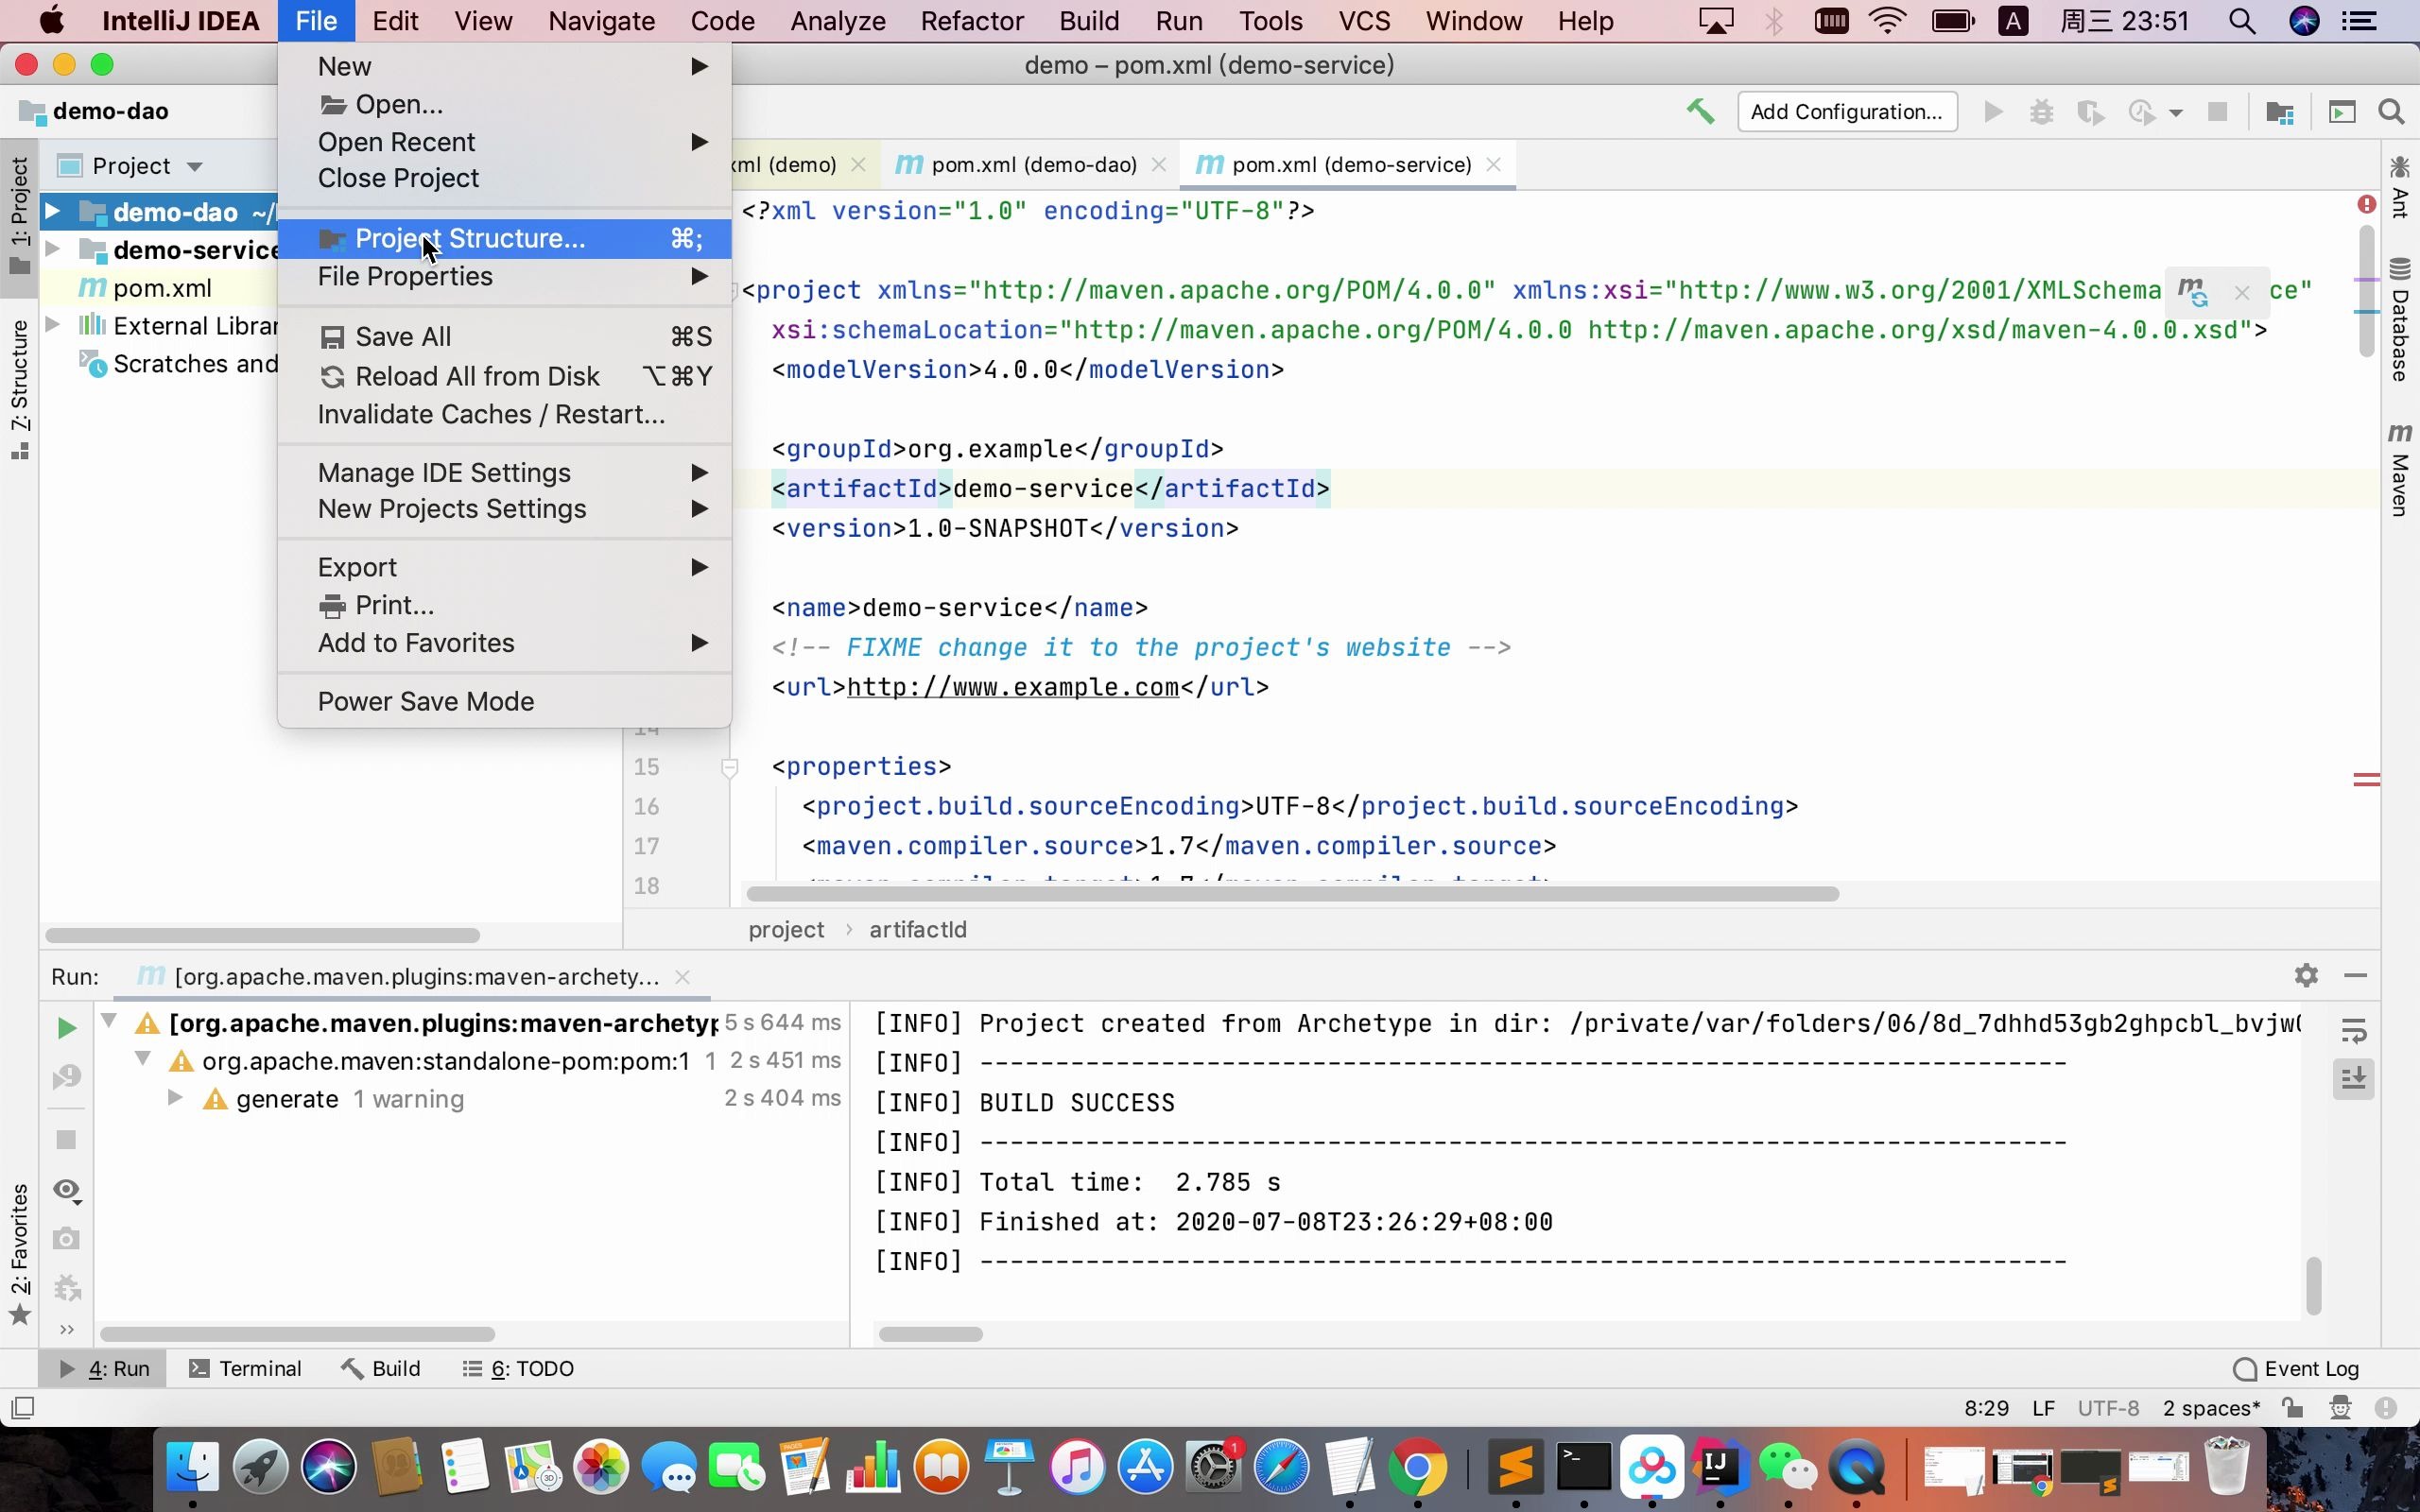Open Manage IDE Settings submenu
The image size is (2420, 1512).
505,472
